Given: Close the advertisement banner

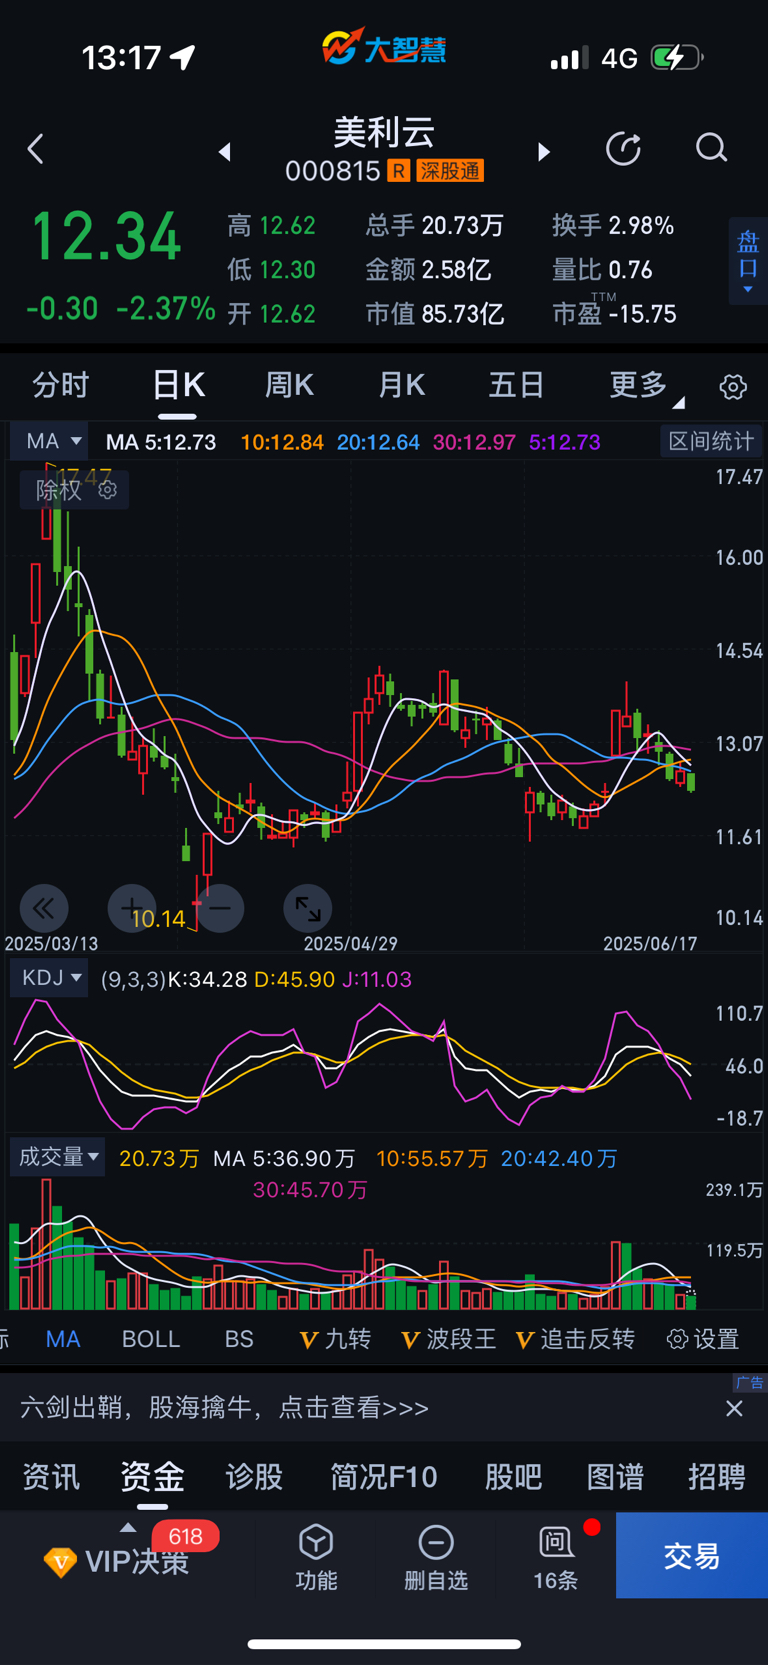Looking at the screenshot, I should pos(734,1409).
